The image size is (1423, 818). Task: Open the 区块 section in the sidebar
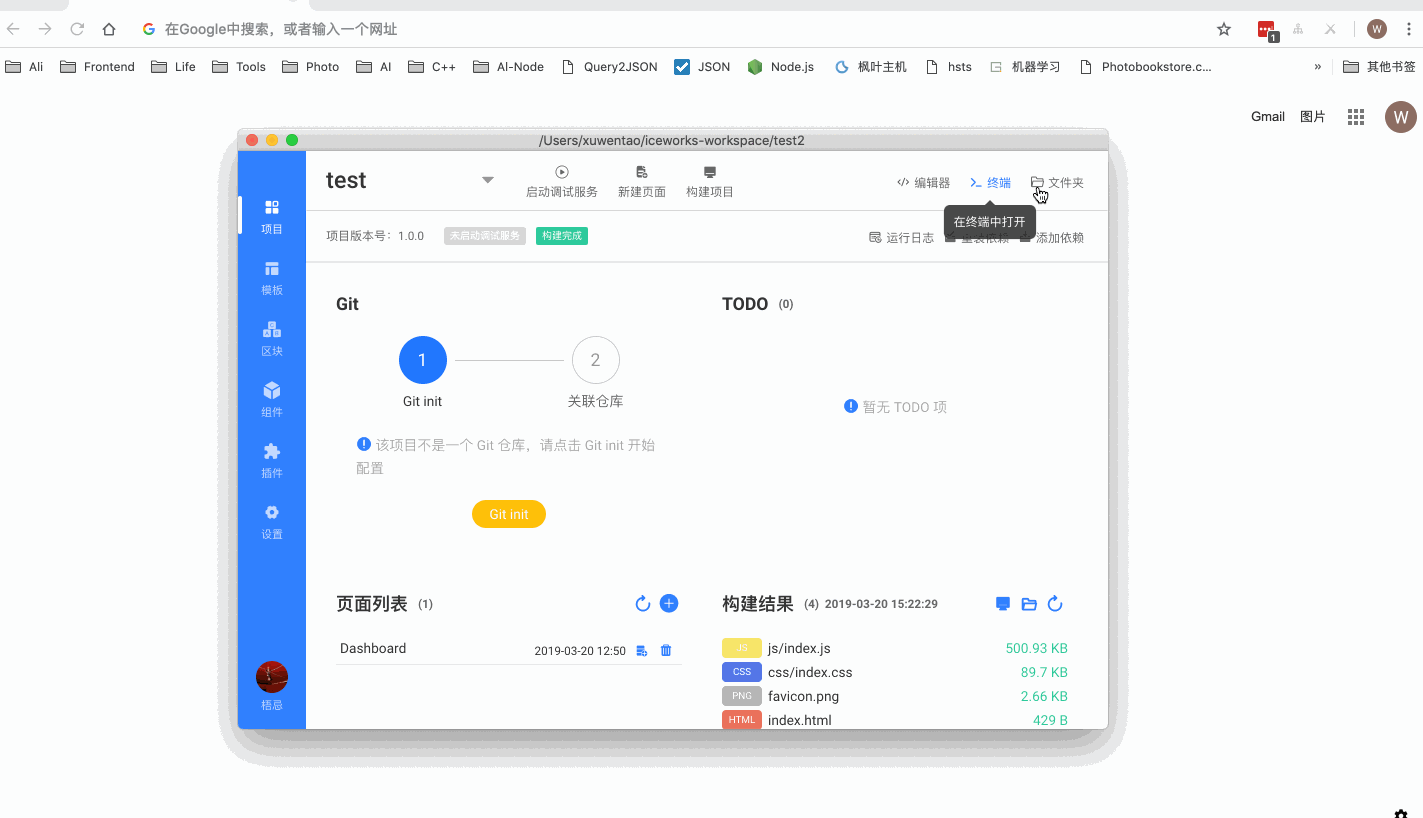click(x=272, y=338)
